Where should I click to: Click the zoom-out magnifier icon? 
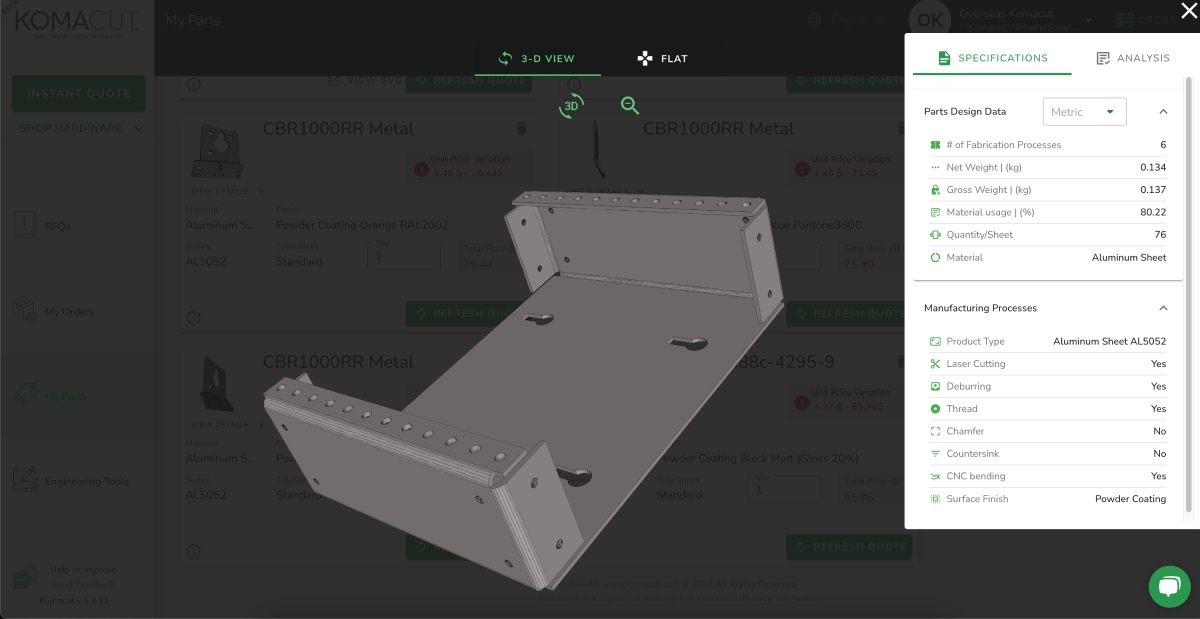[629, 105]
